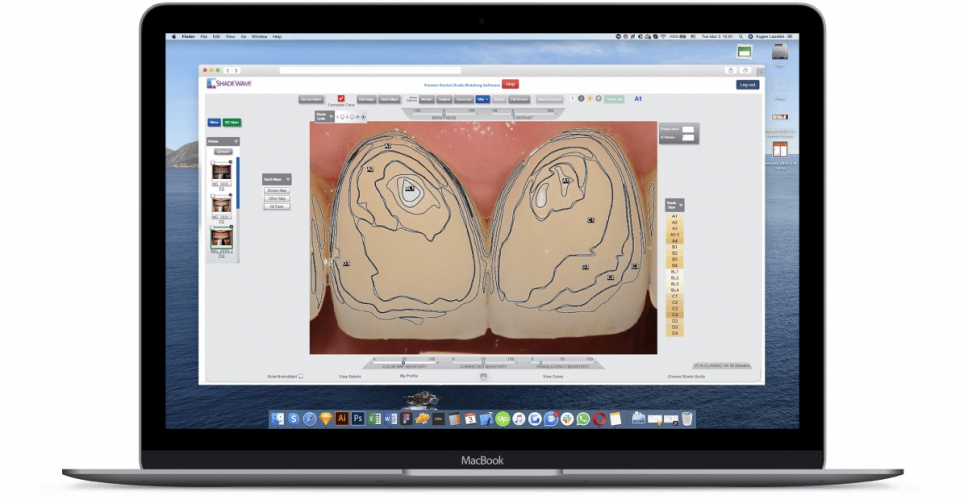The height and width of the screenshot is (500, 968).
Task: Open the Finder menu
Action: tap(189, 36)
